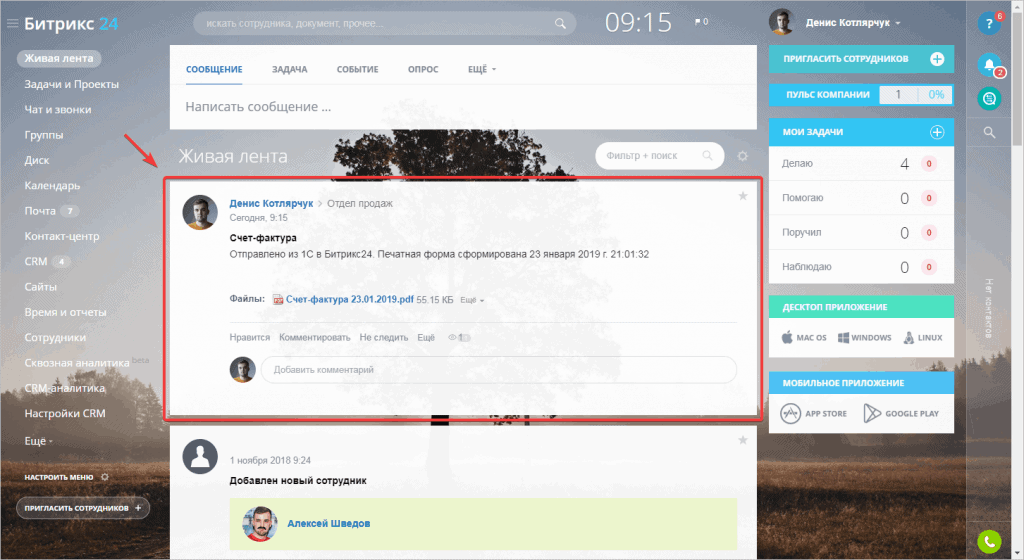Click Пригласить сотрудников button at top right
Screen dimensions: 1024x560
click(x=861, y=59)
